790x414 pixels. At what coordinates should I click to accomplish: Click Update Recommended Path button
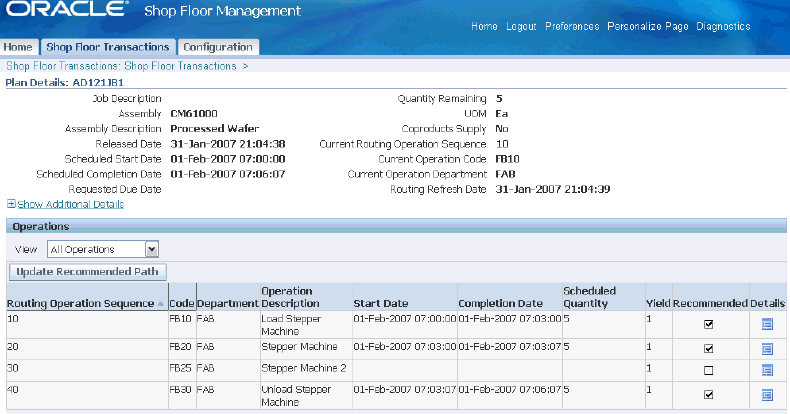pyautogui.click(x=88, y=272)
